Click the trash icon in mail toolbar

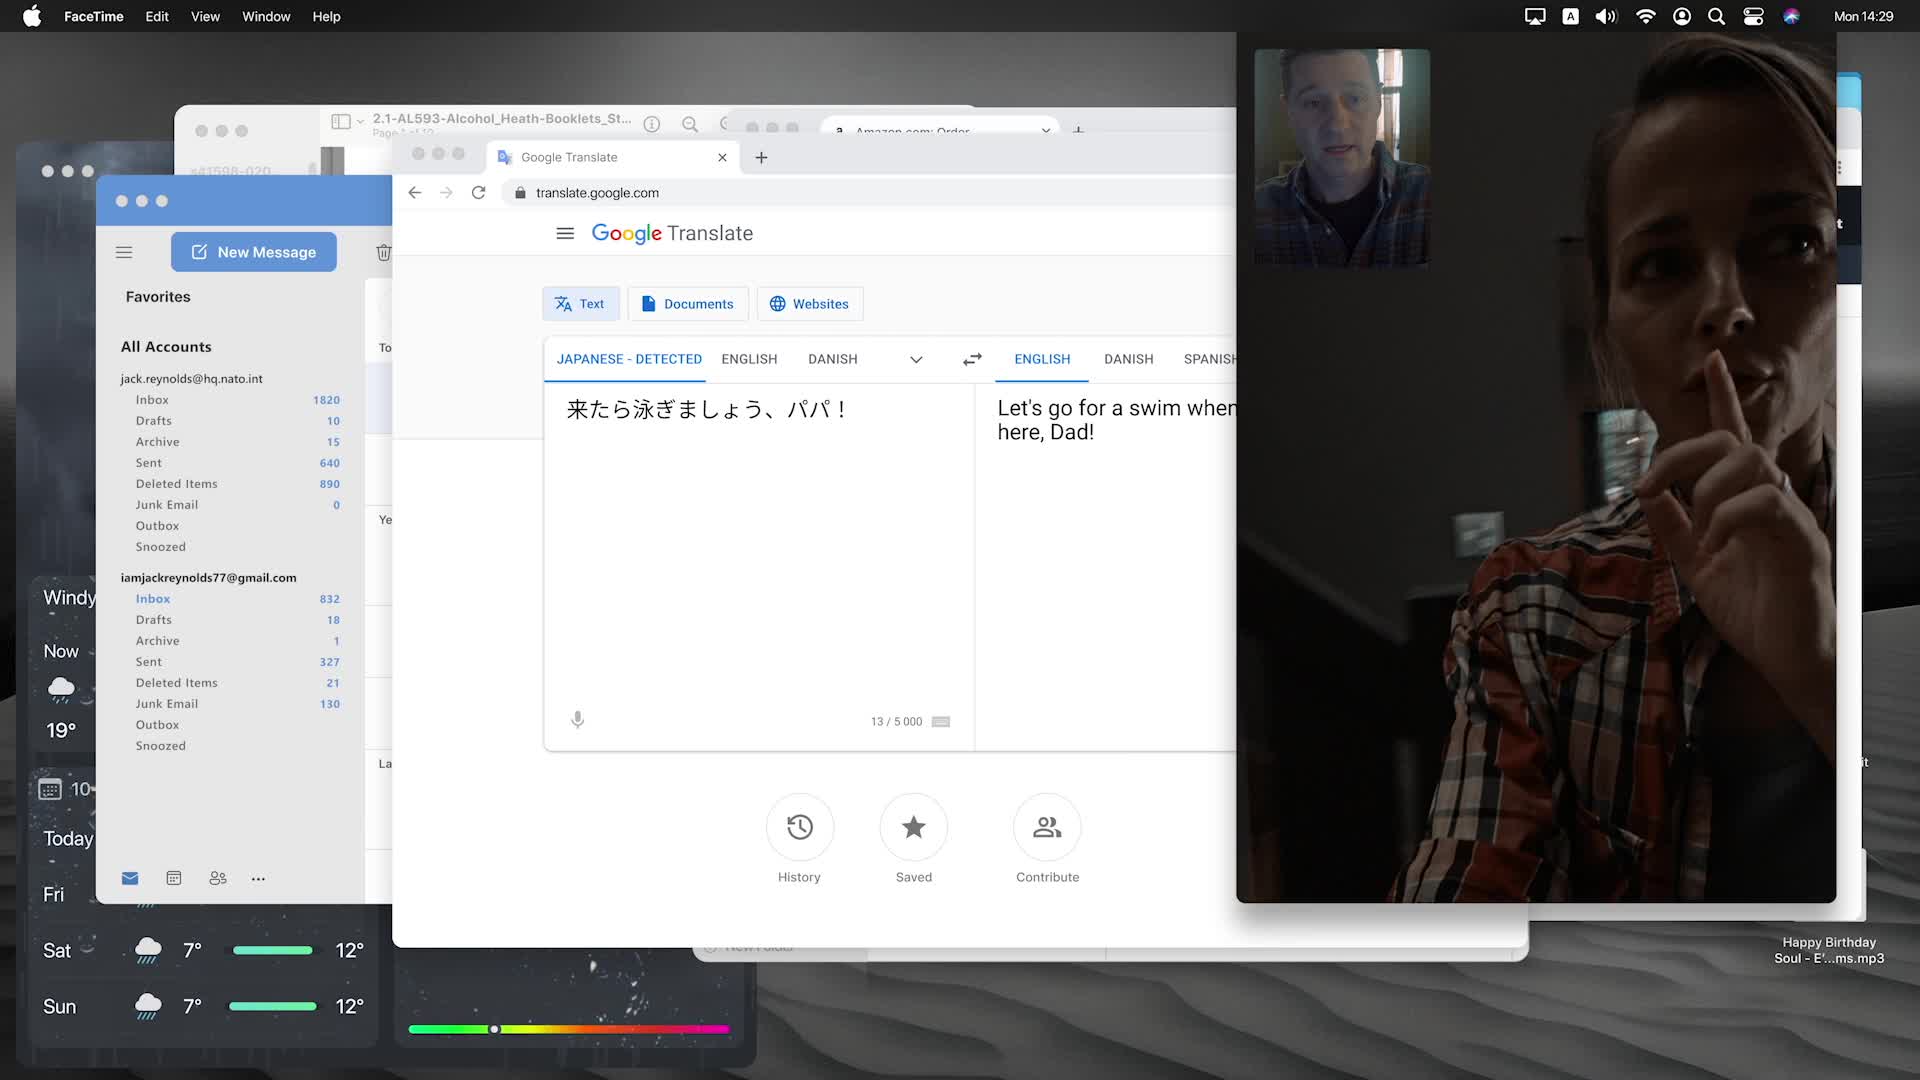[383, 252]
